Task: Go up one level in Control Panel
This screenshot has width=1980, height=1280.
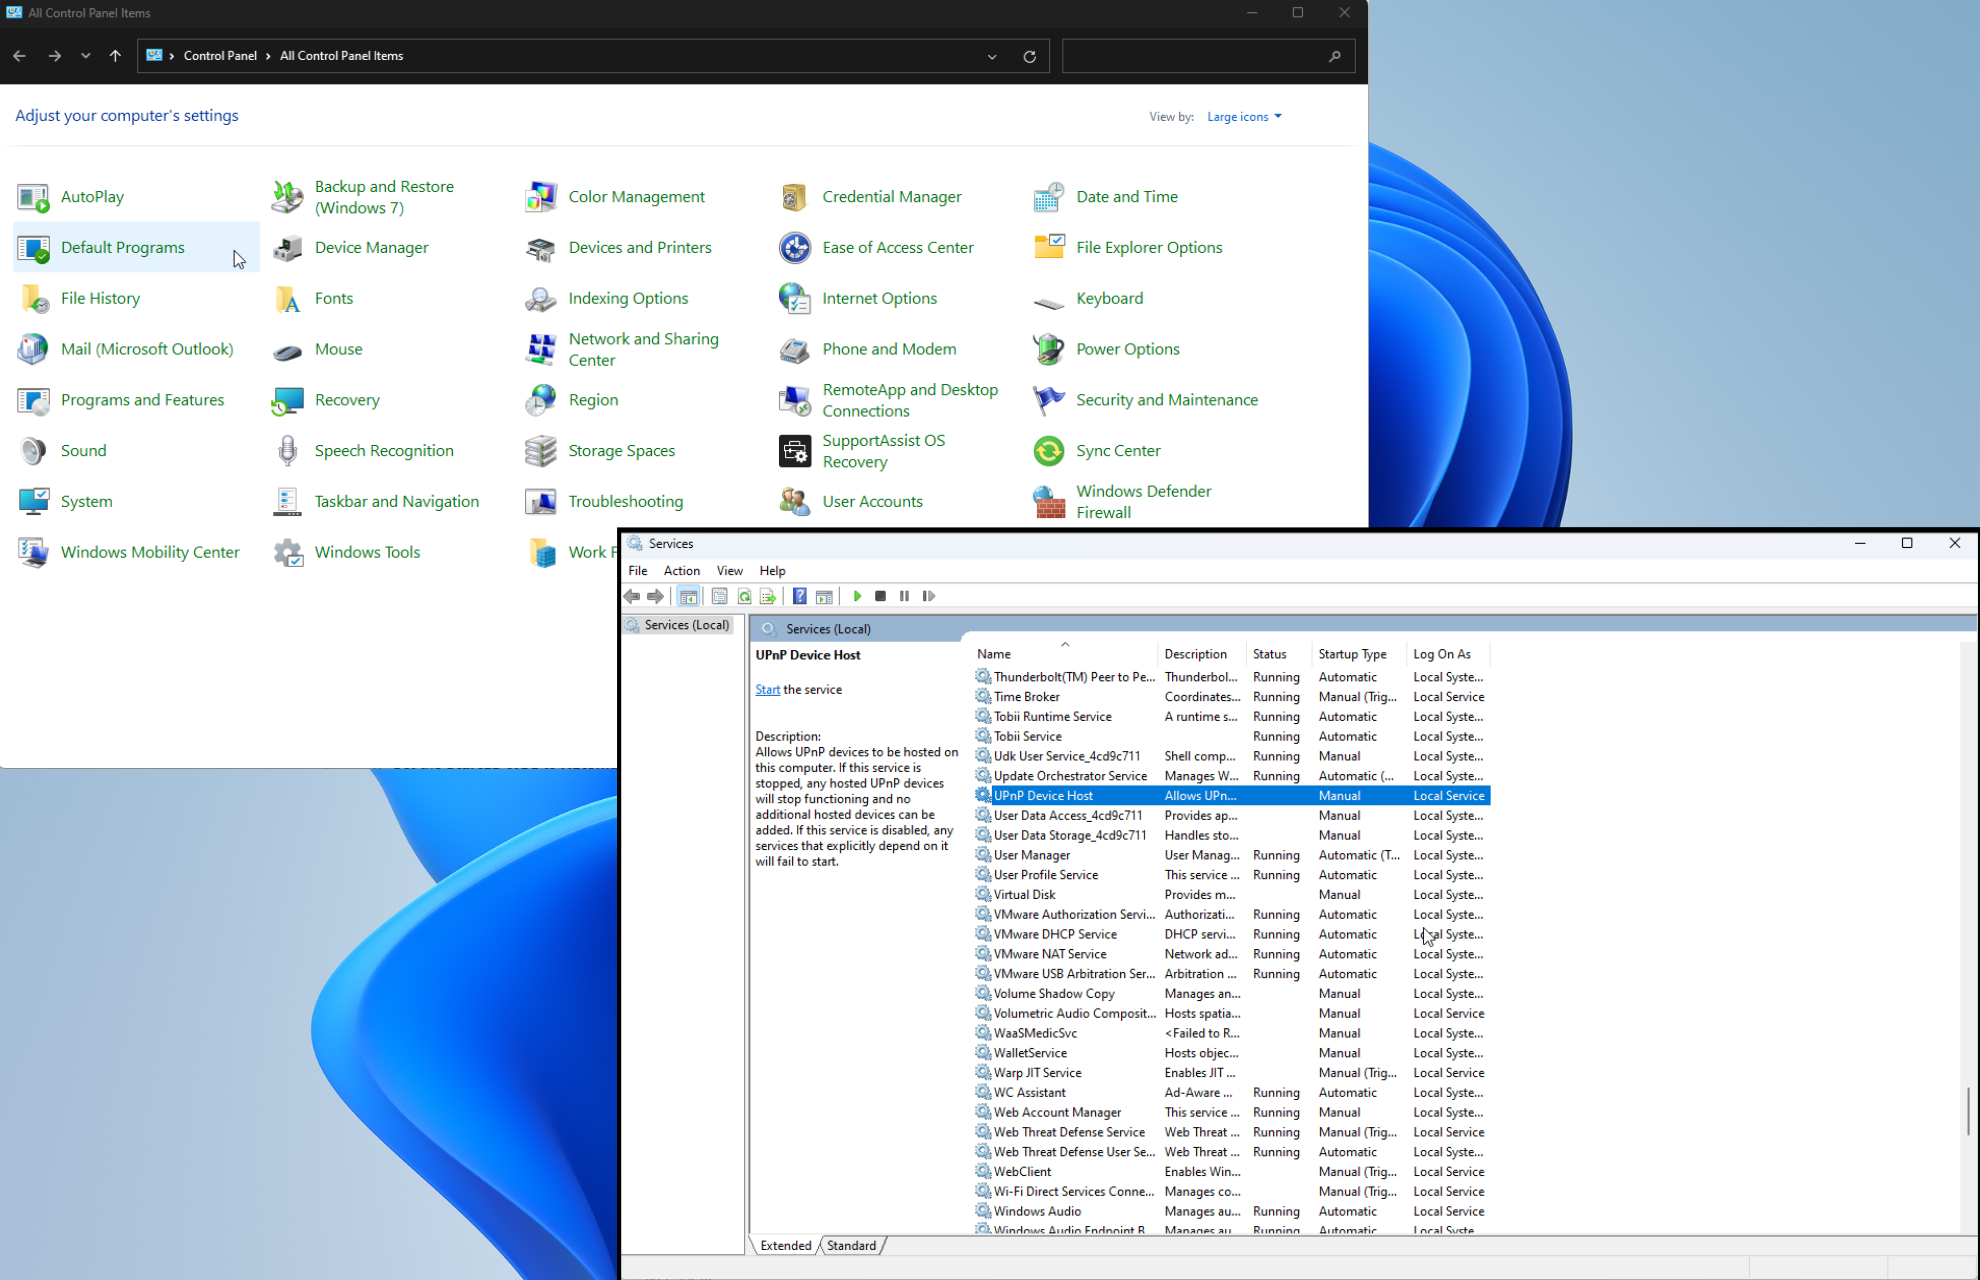Action: [115, 56]
